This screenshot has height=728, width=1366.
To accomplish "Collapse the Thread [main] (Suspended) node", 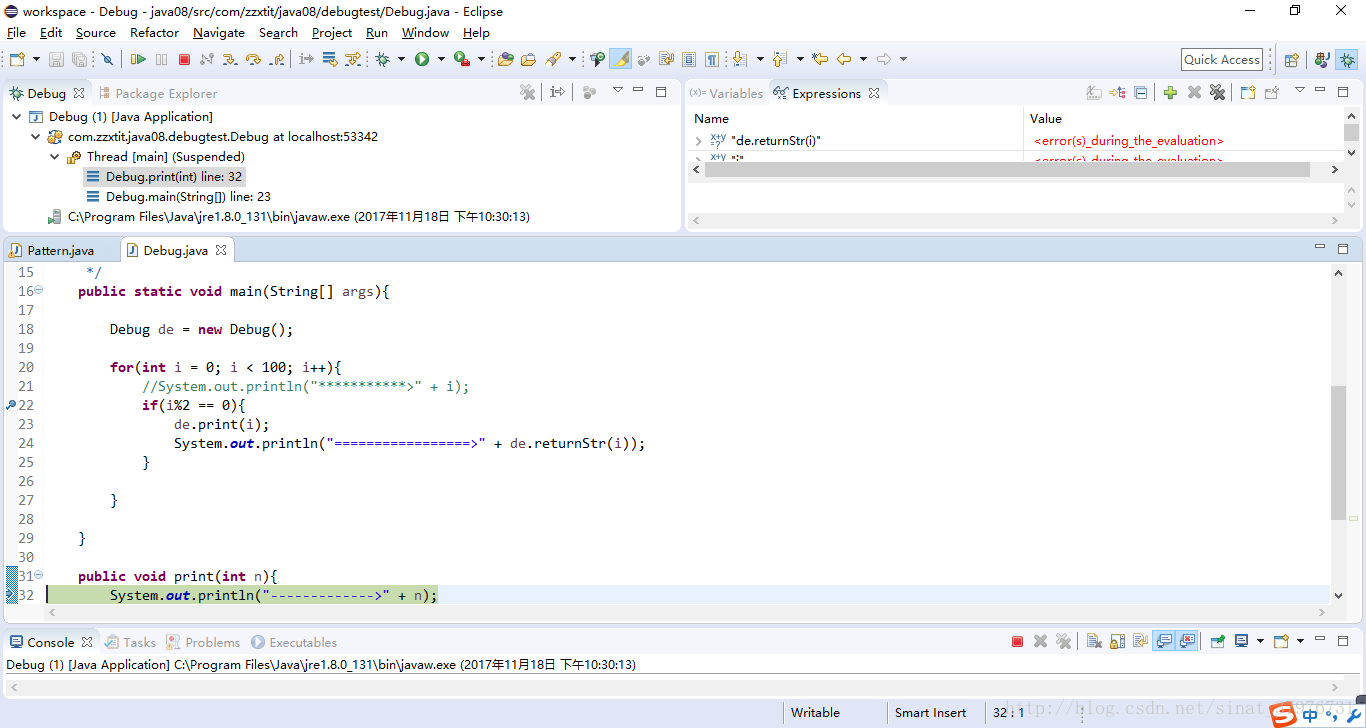I will [55, 157].
